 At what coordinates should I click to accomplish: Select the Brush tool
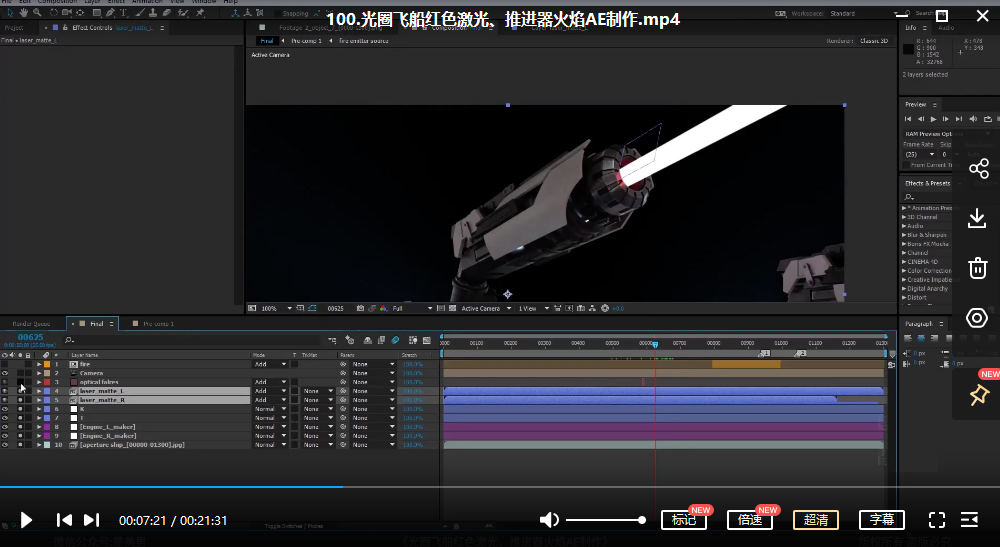(x=140, y=12)
